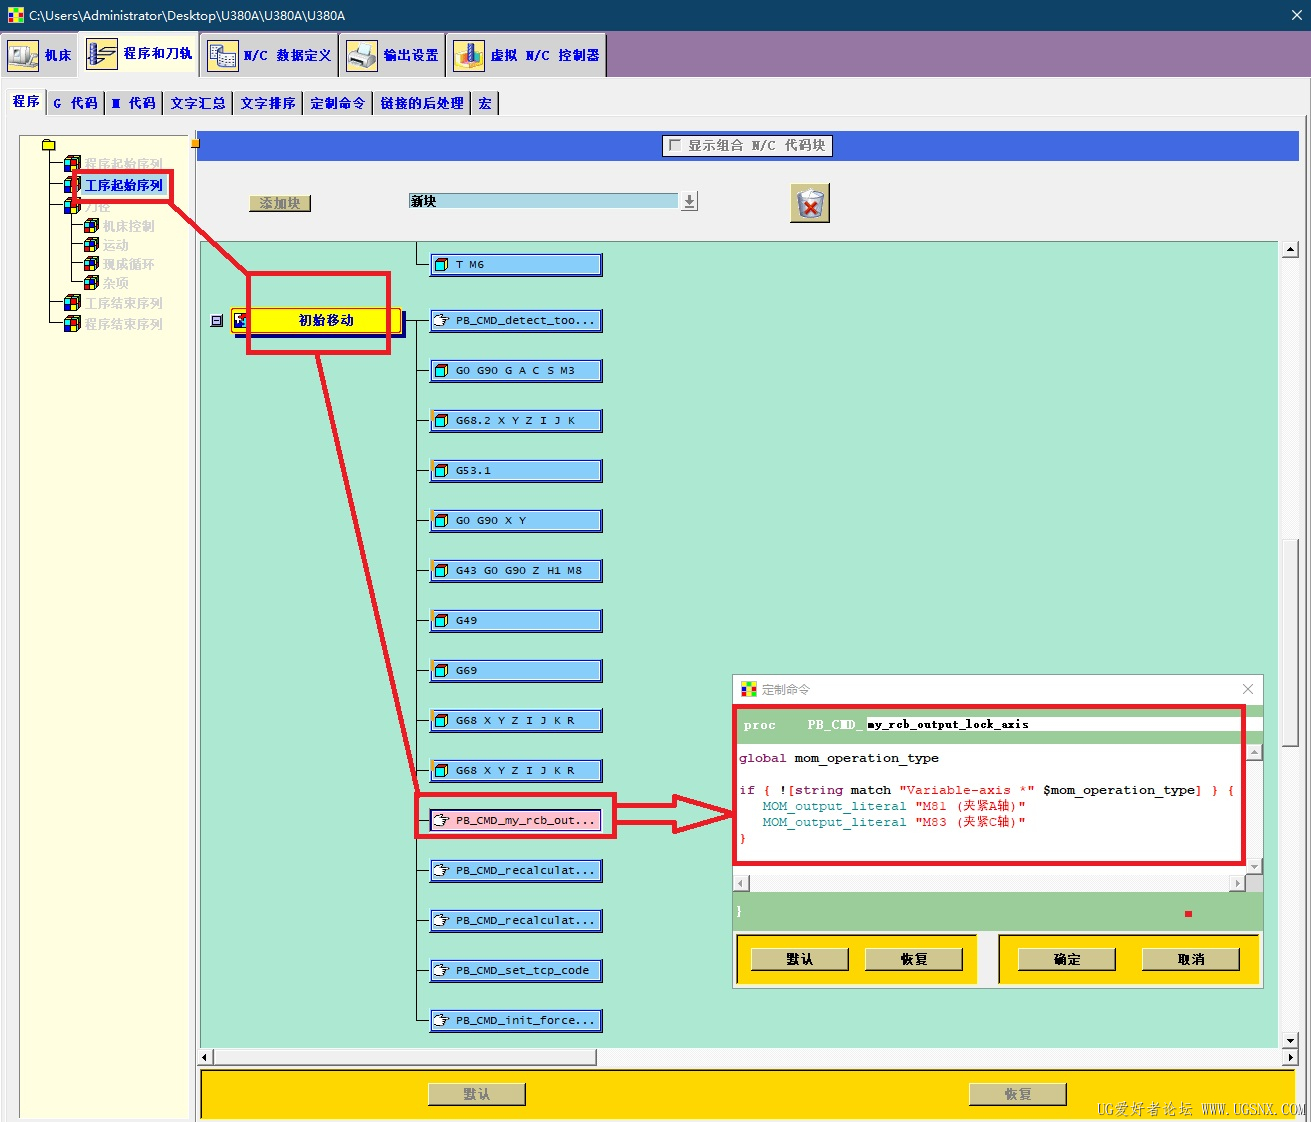This screenshot has height=1122, width=1311.
Task: Click the cube icon beside 杂项
Action: point(91,283)
